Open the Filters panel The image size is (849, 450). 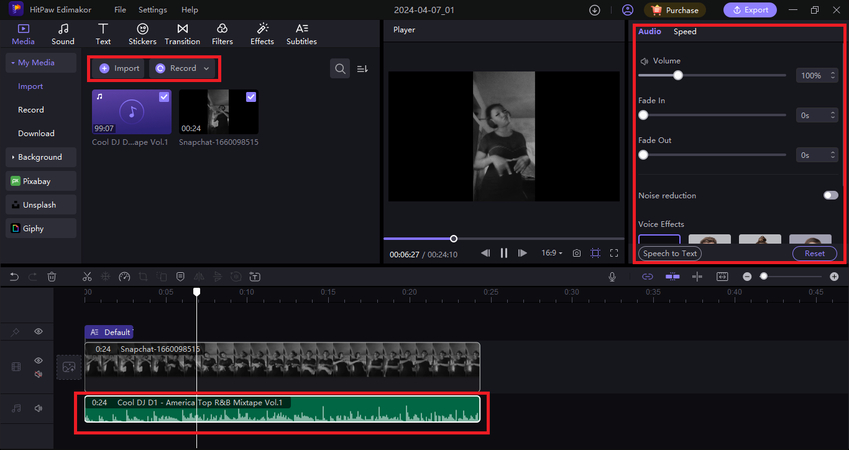(221, 33)
